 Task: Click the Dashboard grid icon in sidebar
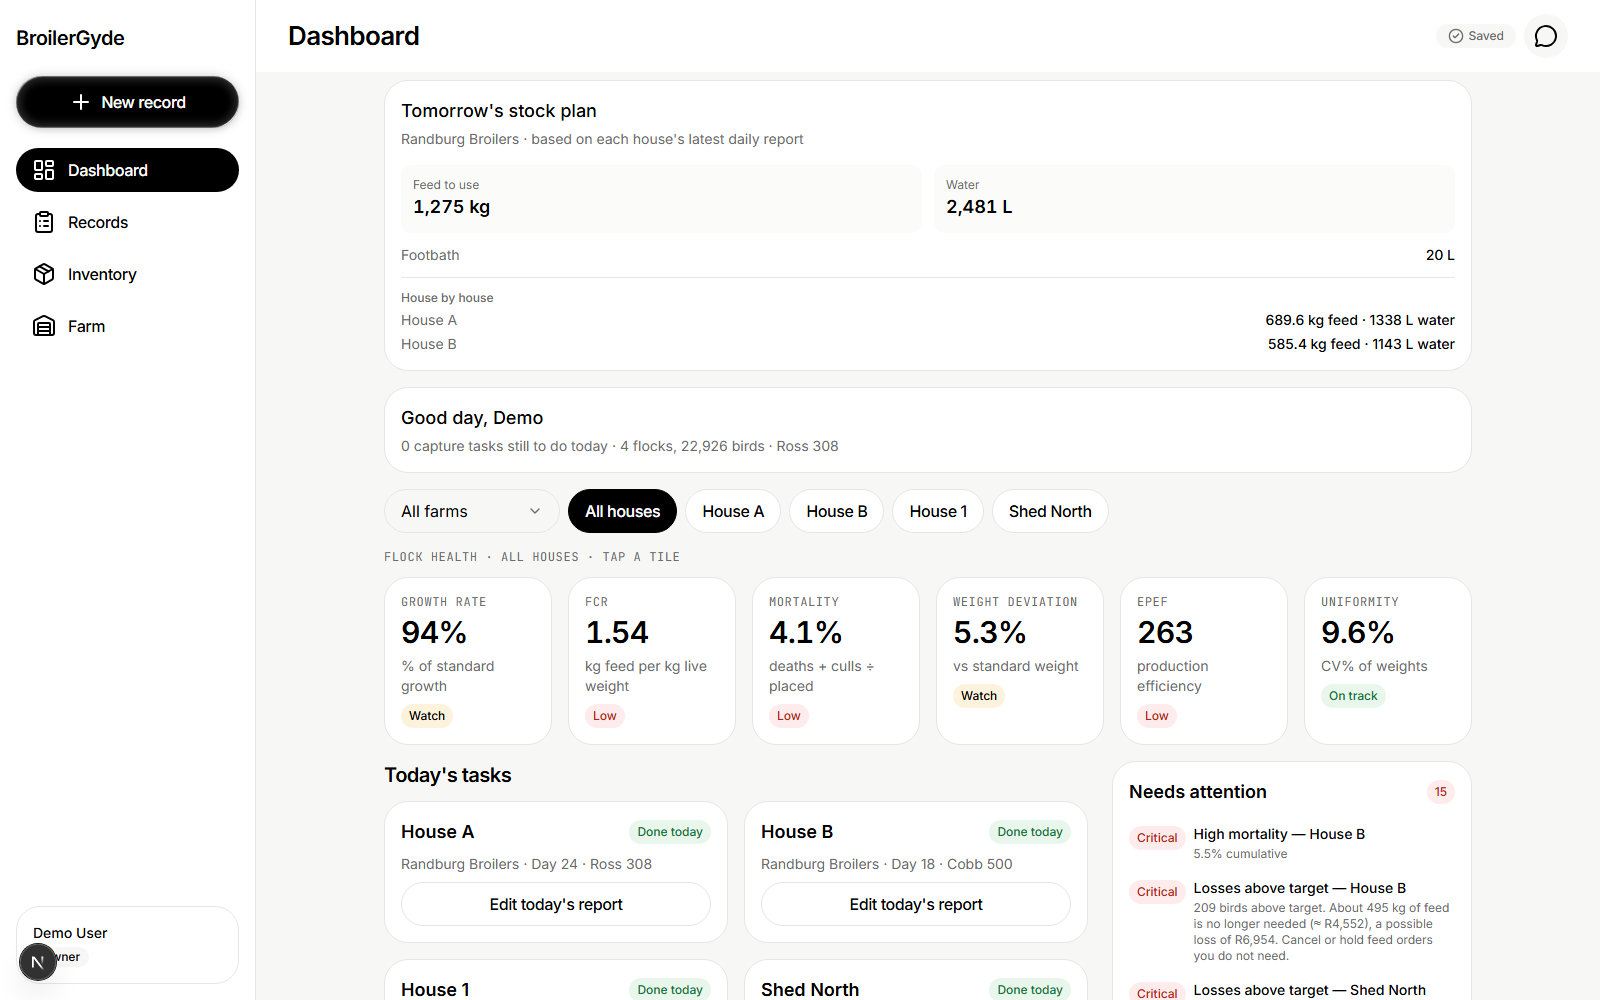pyautogui.click(x=44, y=170)
